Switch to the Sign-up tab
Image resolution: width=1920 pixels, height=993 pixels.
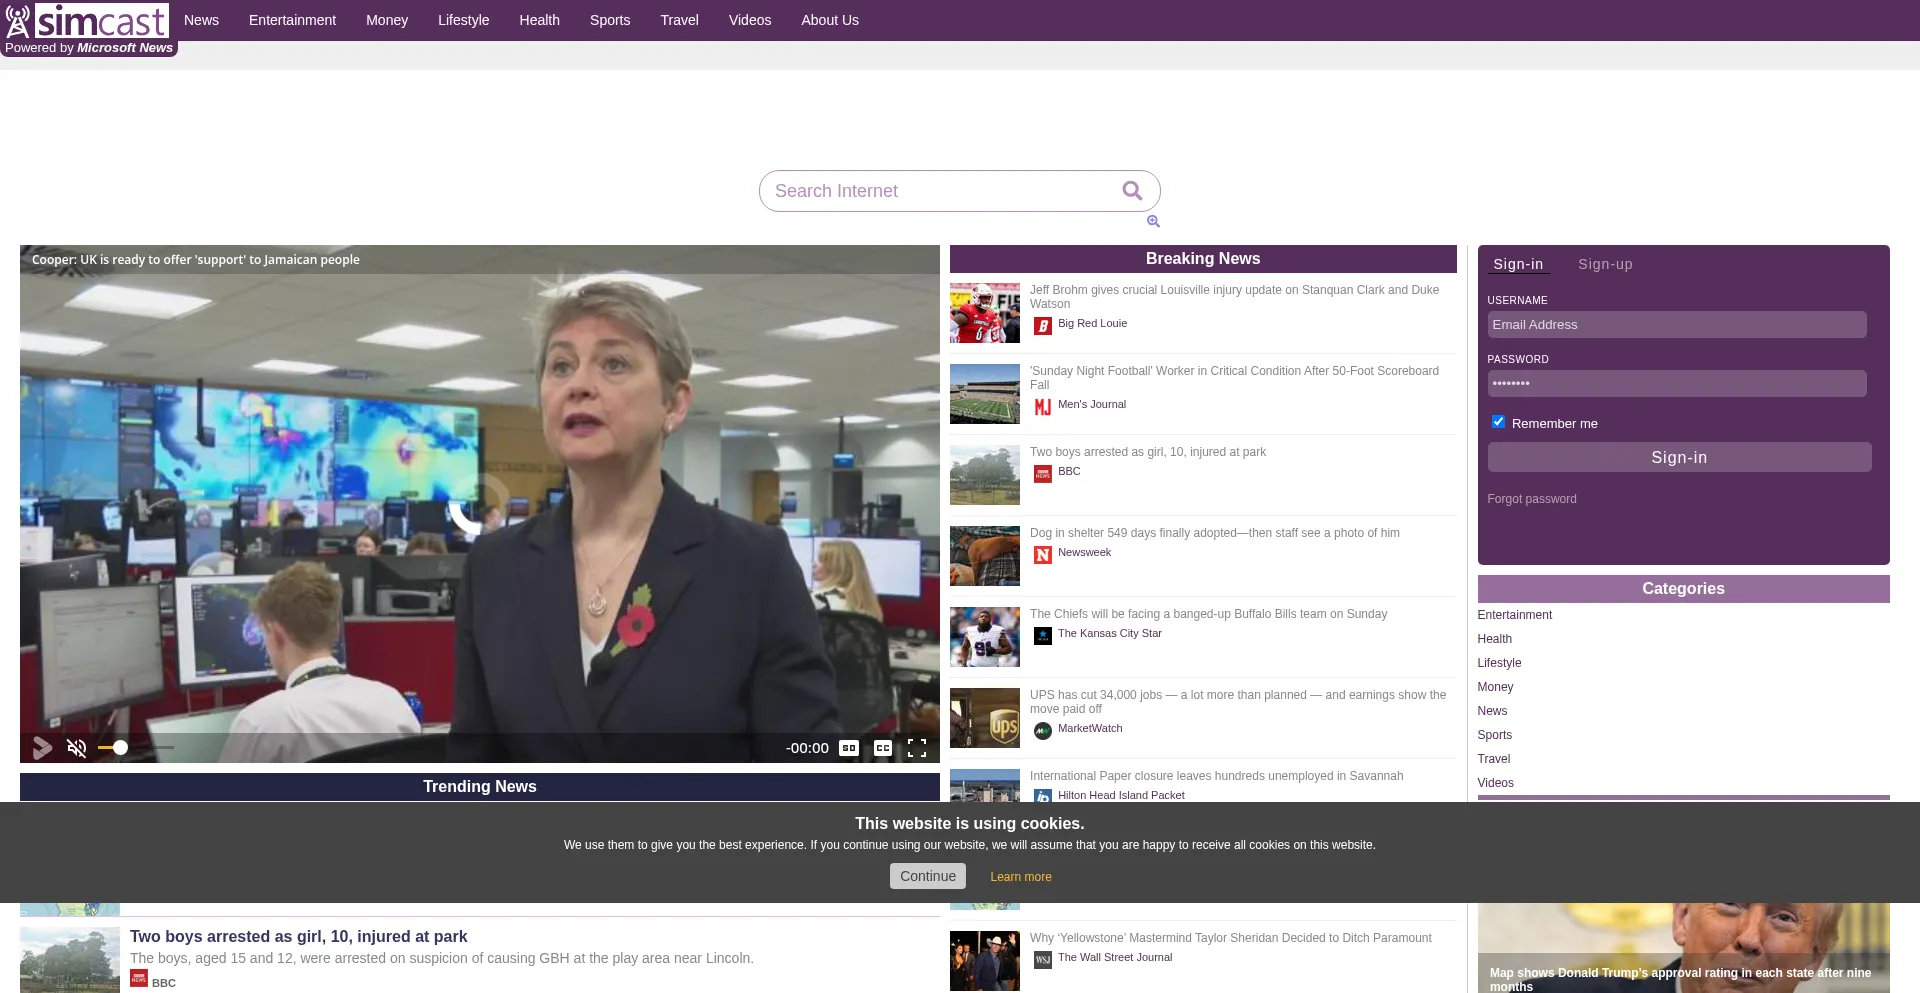1605,265
